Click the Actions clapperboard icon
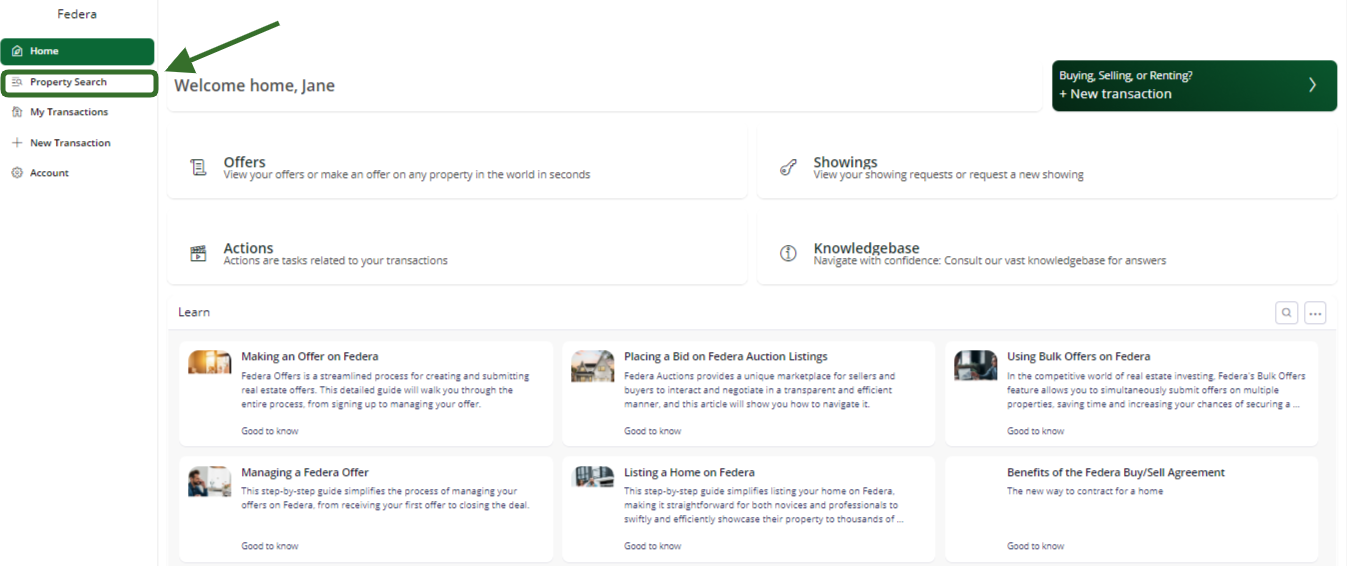Screen dimensions: 1347x566 pyautogui.click(x=199, y=254)
